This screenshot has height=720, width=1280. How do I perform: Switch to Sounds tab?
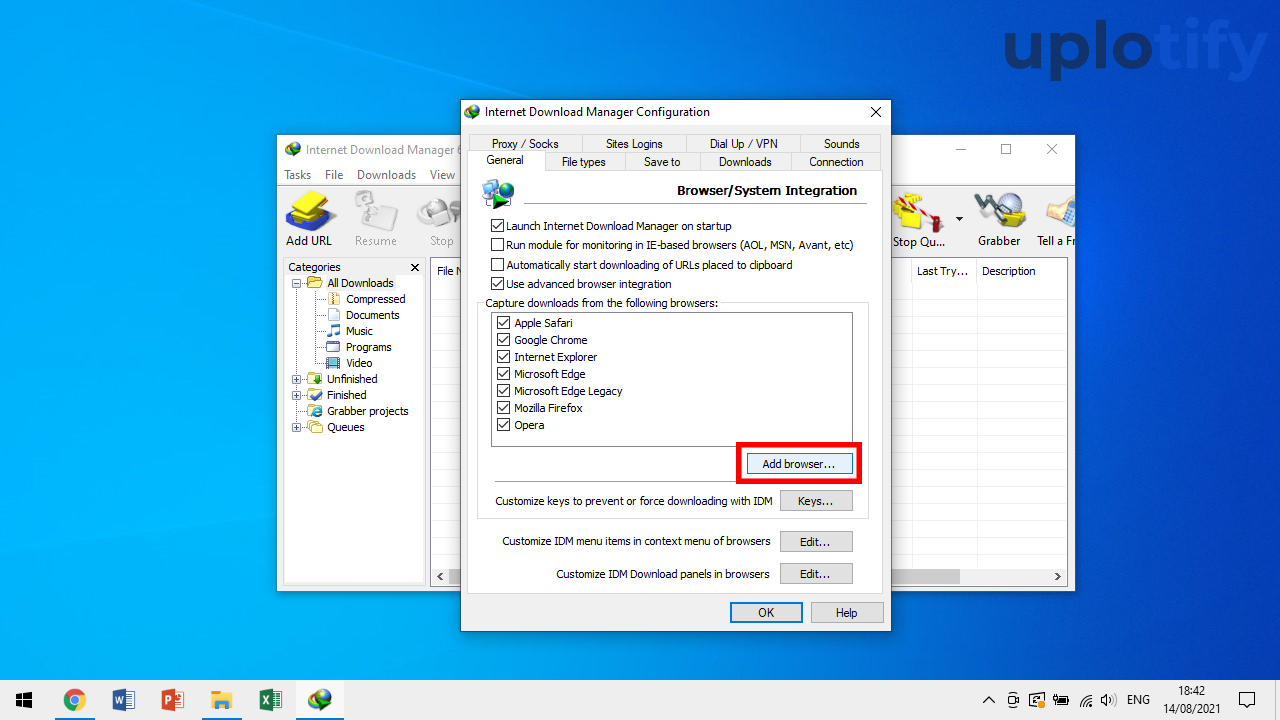841,144
